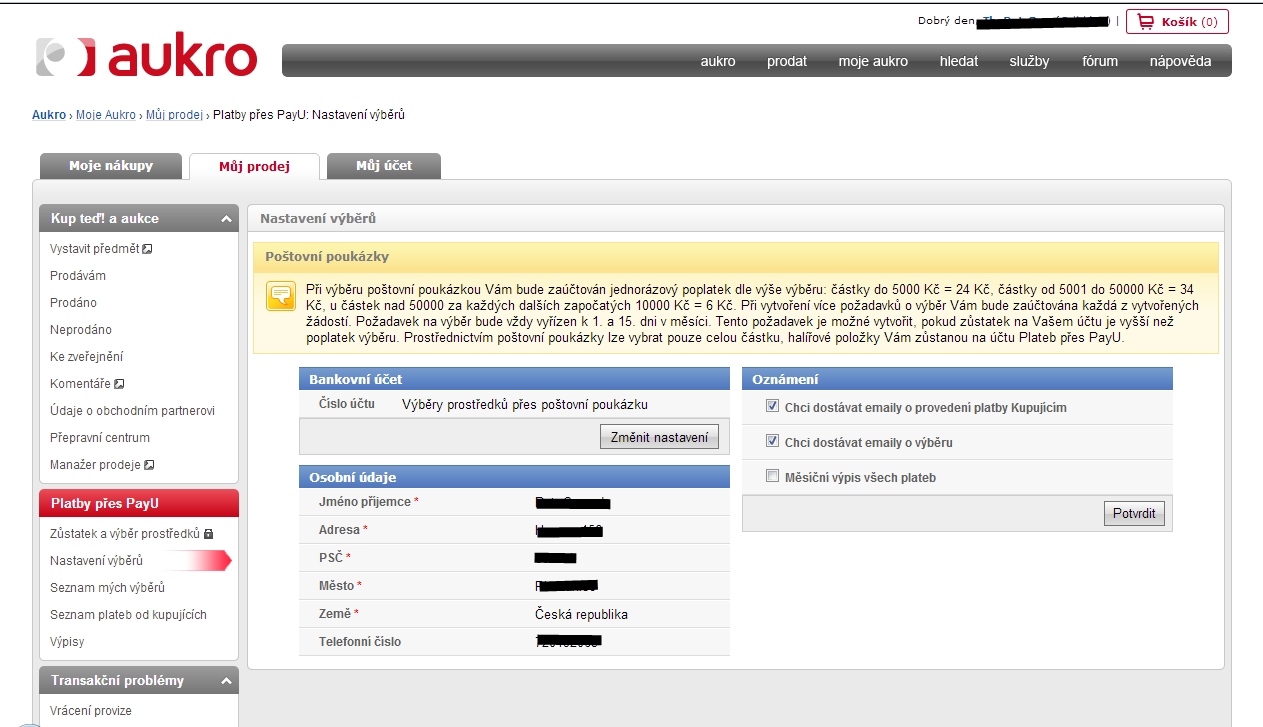Open fórum in top navigation
The image size is (1263, 727).
point(1100,61)
